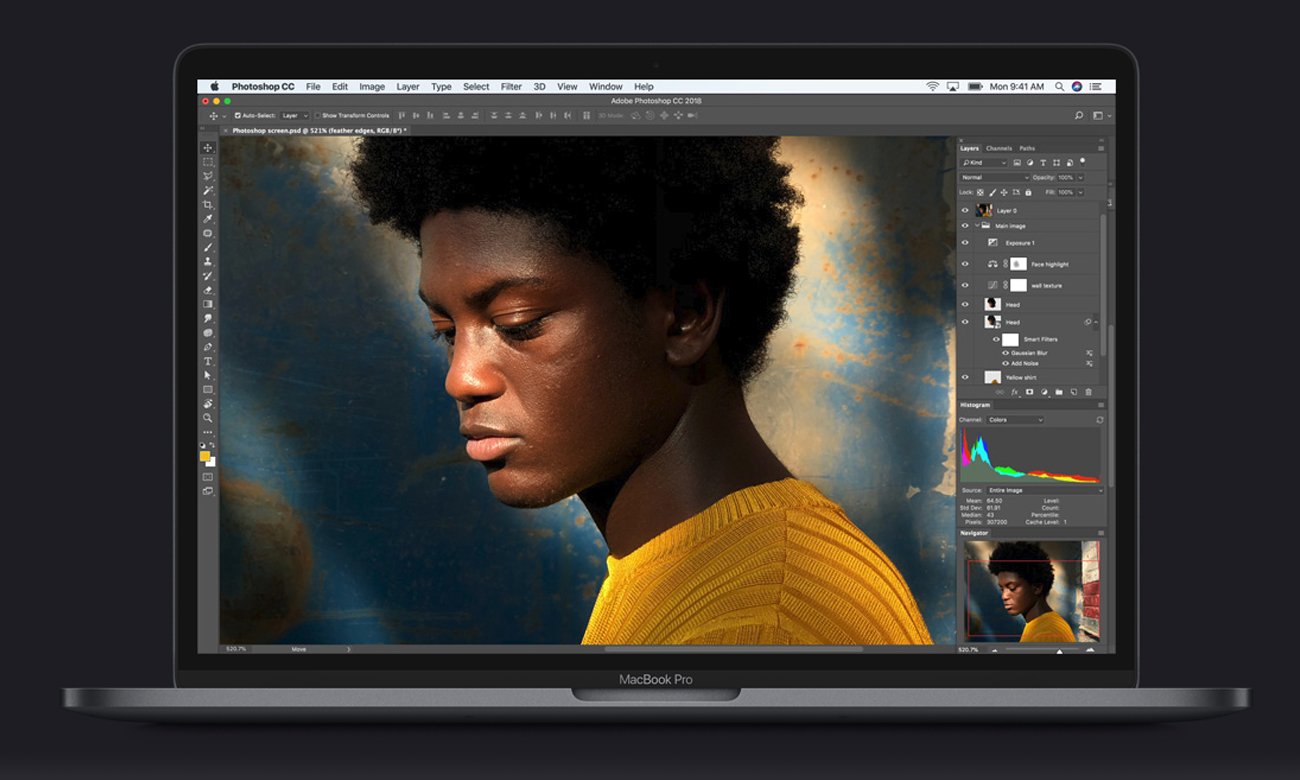The height and width of the screenshot is (780, 1300).
Task: Open the Opacity 100% dropdown arrow
Action: (x=1080, y=178)
